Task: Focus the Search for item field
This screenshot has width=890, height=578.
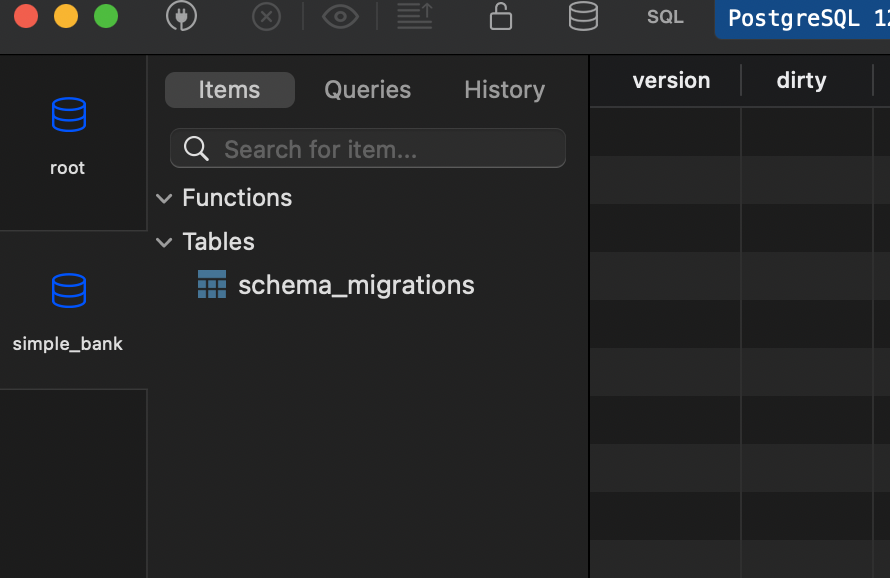Action: pos(368,148)
